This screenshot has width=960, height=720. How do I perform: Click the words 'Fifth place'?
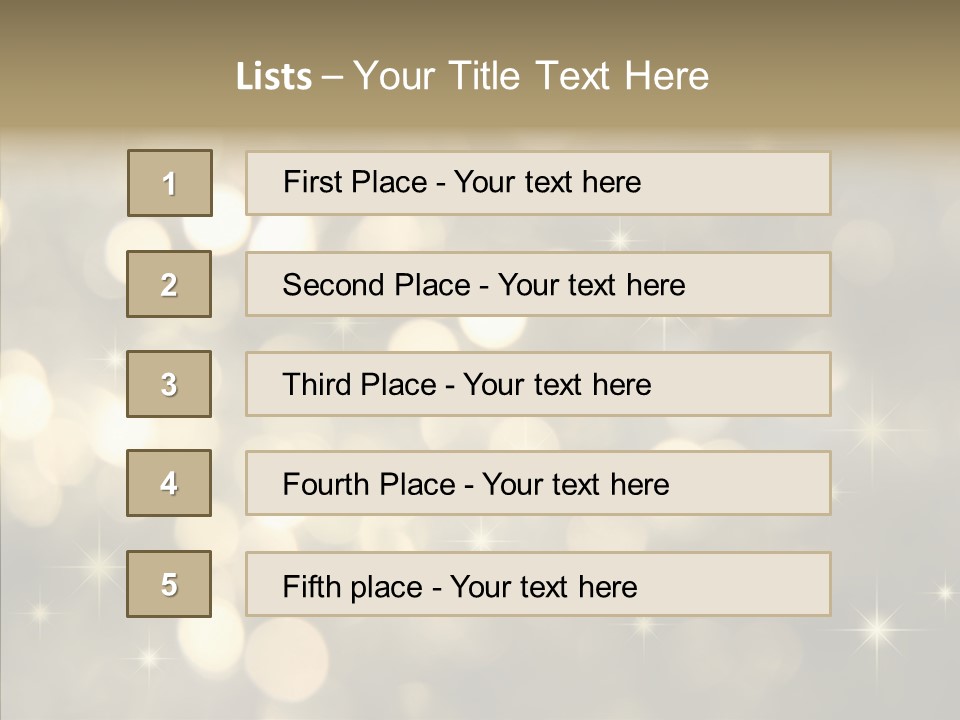[x=352, y=587]
